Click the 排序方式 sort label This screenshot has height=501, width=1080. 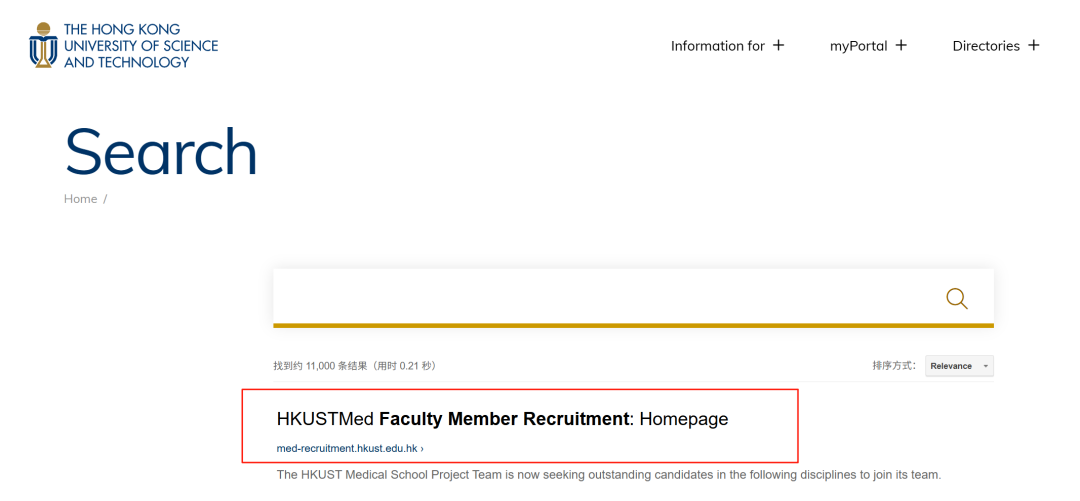[893, 366]
